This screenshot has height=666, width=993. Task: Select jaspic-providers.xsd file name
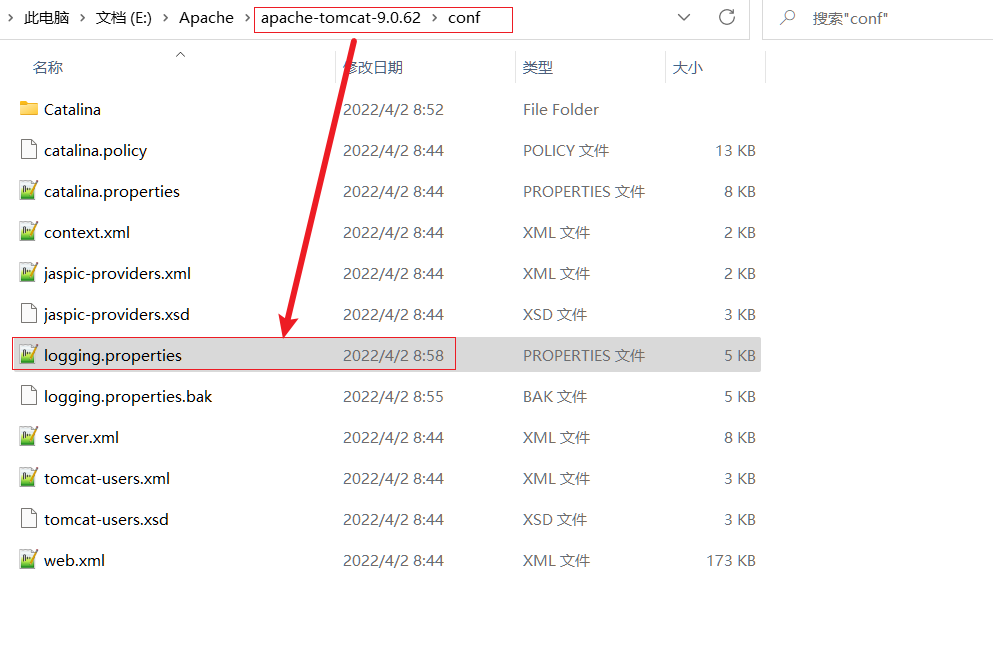click(117, 315)
